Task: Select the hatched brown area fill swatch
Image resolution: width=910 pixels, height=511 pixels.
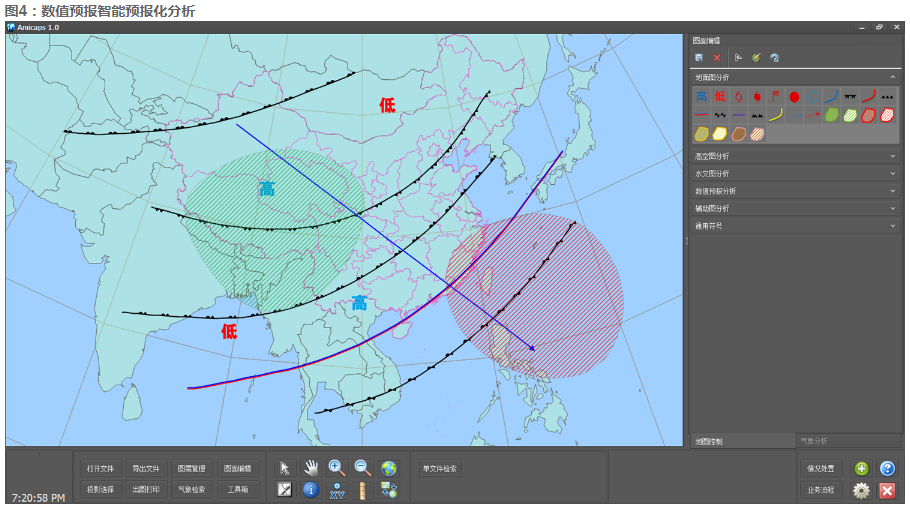Action: click(757, 134)
